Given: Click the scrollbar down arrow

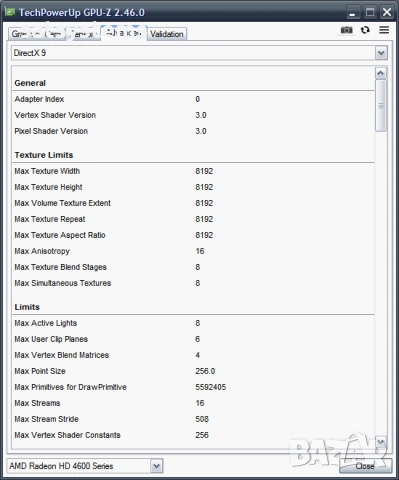Looking at the screenshot, I should pos(381,442).
